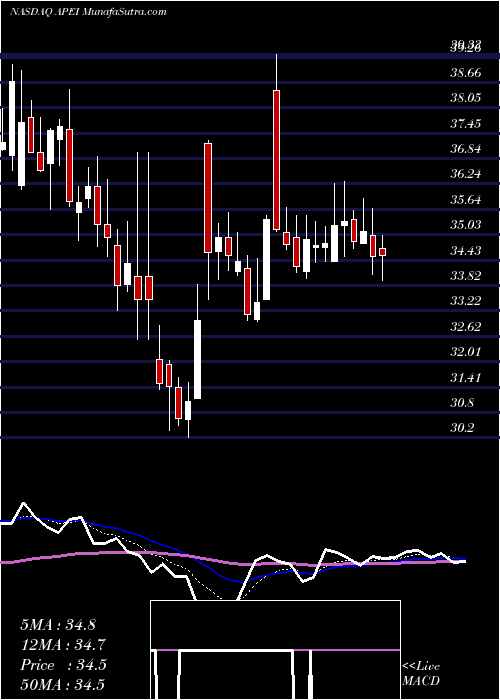Select the 30.8 price axis label

(462, 403)
